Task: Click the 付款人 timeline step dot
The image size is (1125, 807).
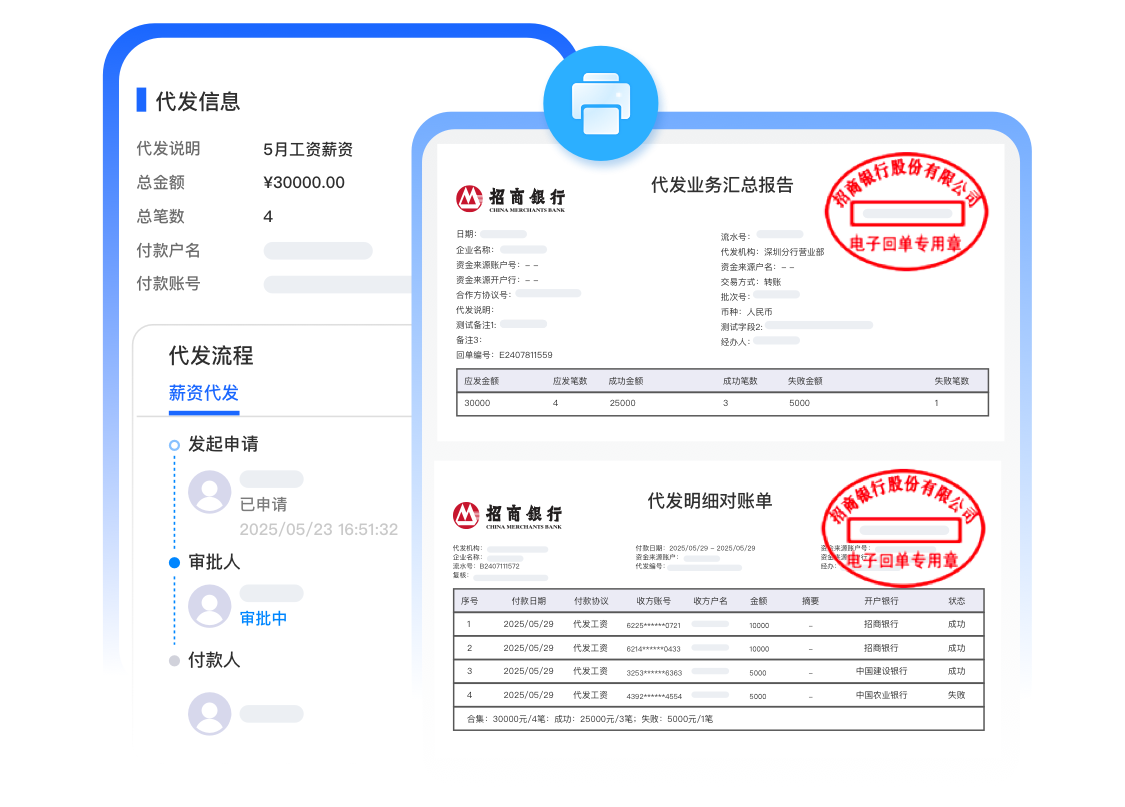Action: [175, 661]
